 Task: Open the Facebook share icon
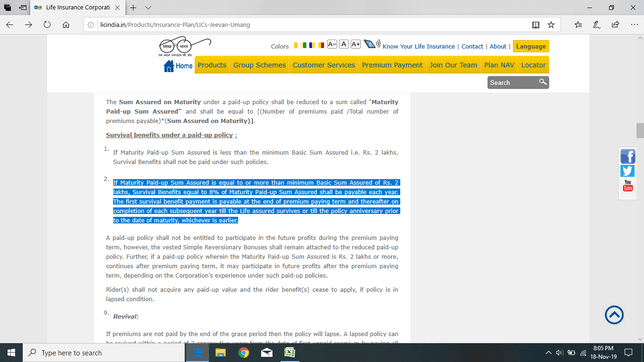point(628,157)
